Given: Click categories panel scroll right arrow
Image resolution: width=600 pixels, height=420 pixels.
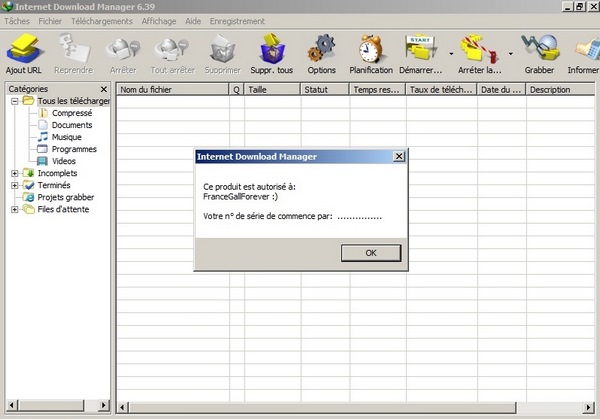Looking at the screenshot, I should [x=103, y=405].
